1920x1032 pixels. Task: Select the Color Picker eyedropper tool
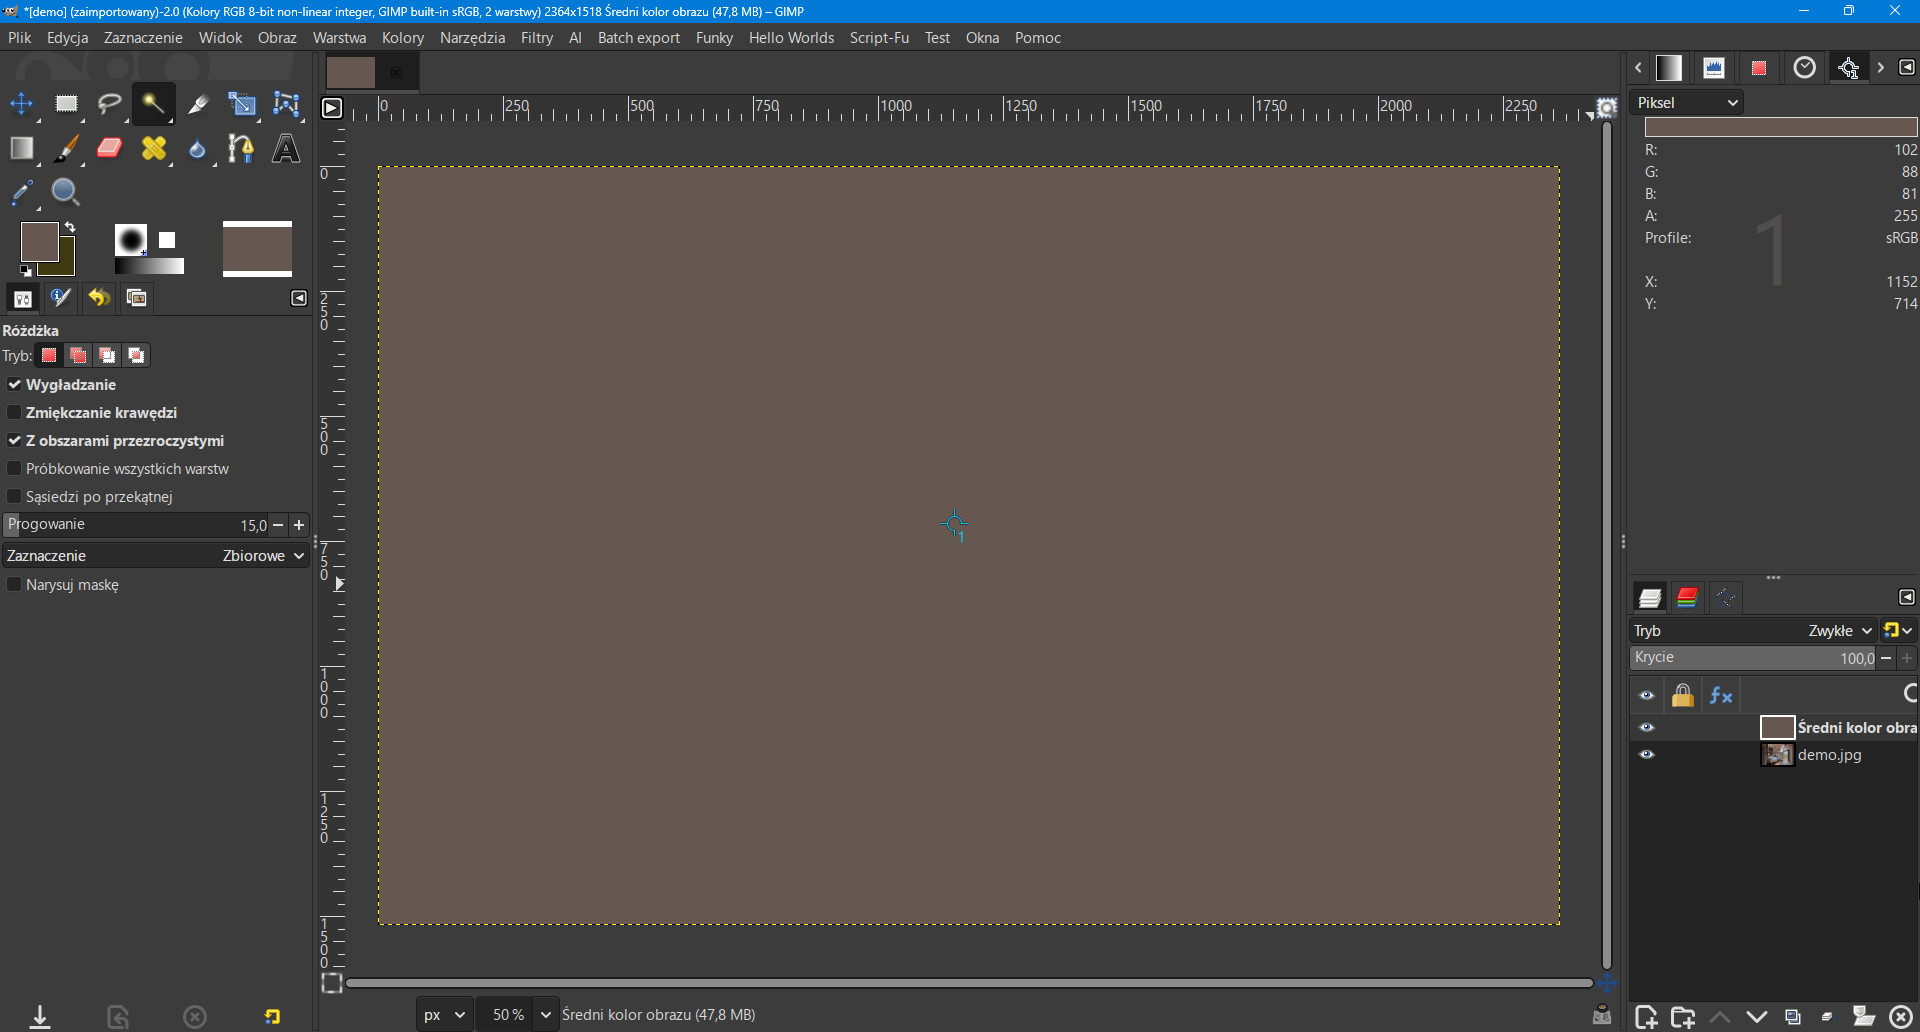pos(22,192)
